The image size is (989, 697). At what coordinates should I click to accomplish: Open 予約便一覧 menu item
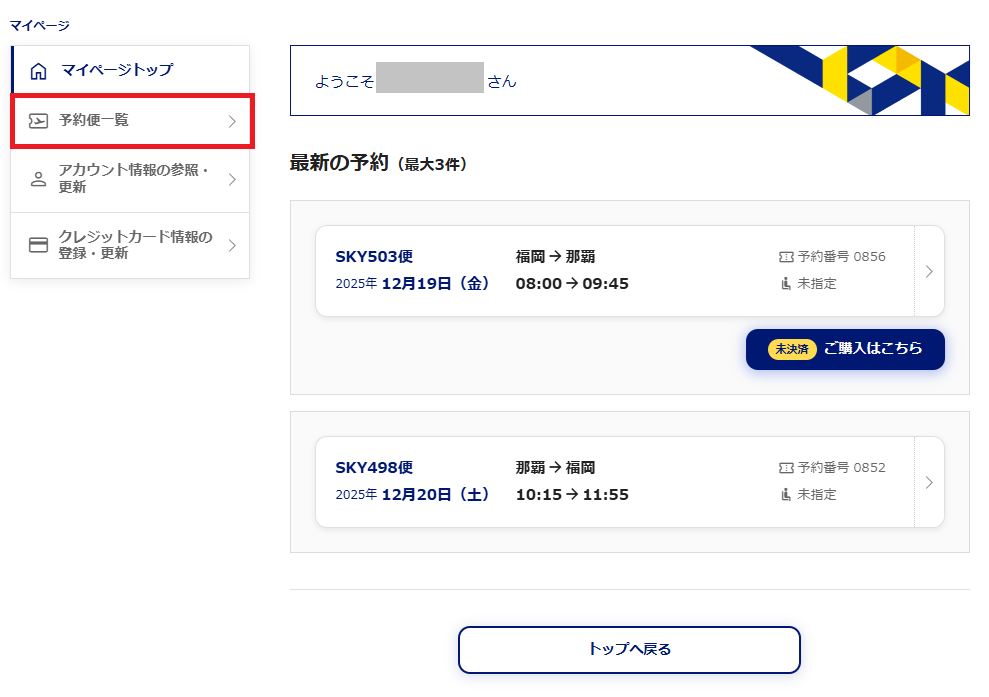click(94, 121)
